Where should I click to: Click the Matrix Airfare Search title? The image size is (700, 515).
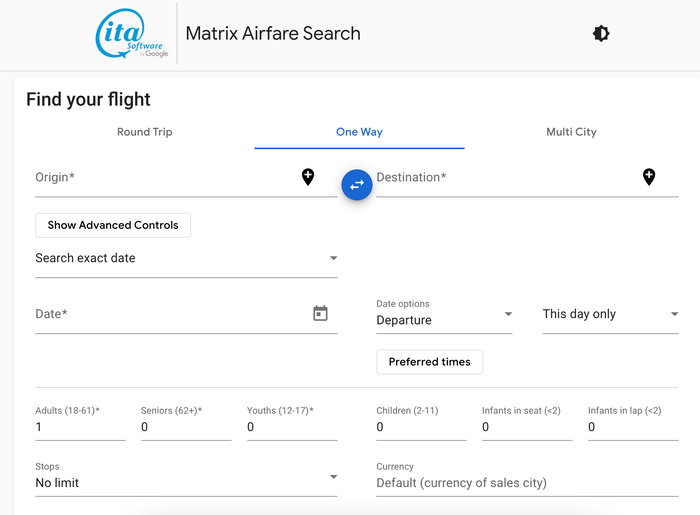pyautogui.click(x=273, y=33)
